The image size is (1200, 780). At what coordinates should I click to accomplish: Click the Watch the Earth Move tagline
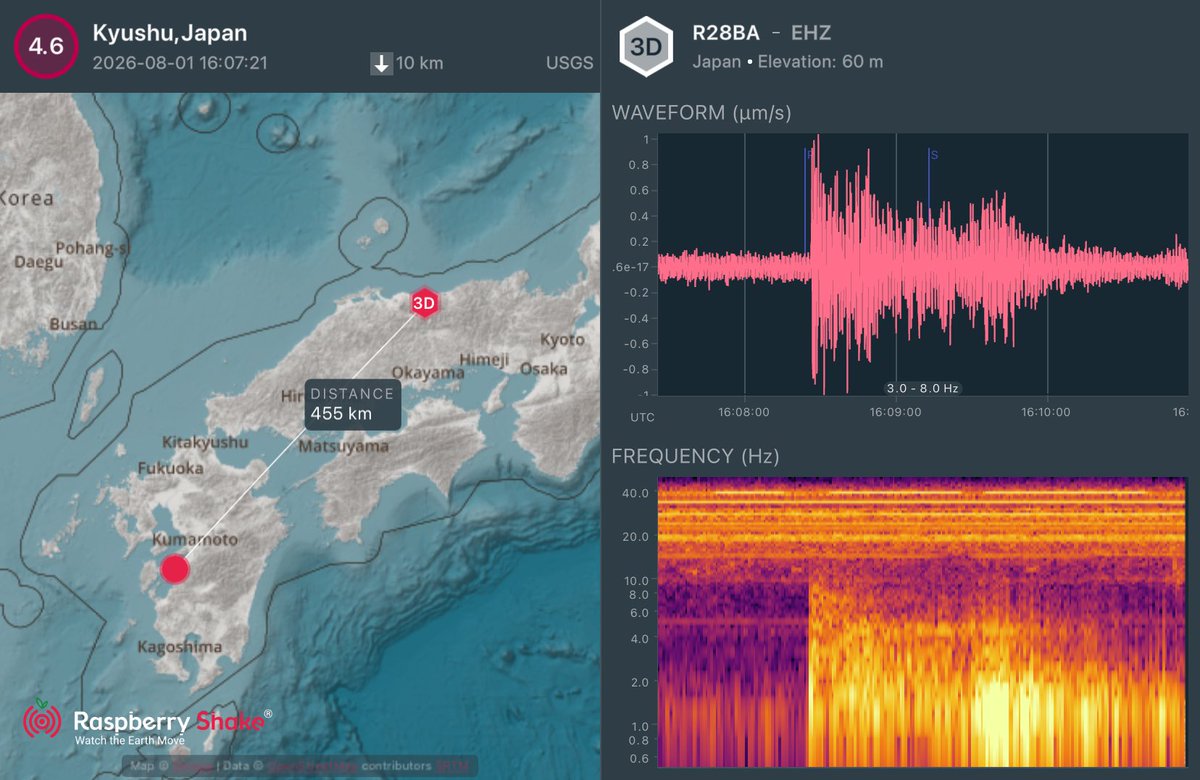tap(130, 741)
